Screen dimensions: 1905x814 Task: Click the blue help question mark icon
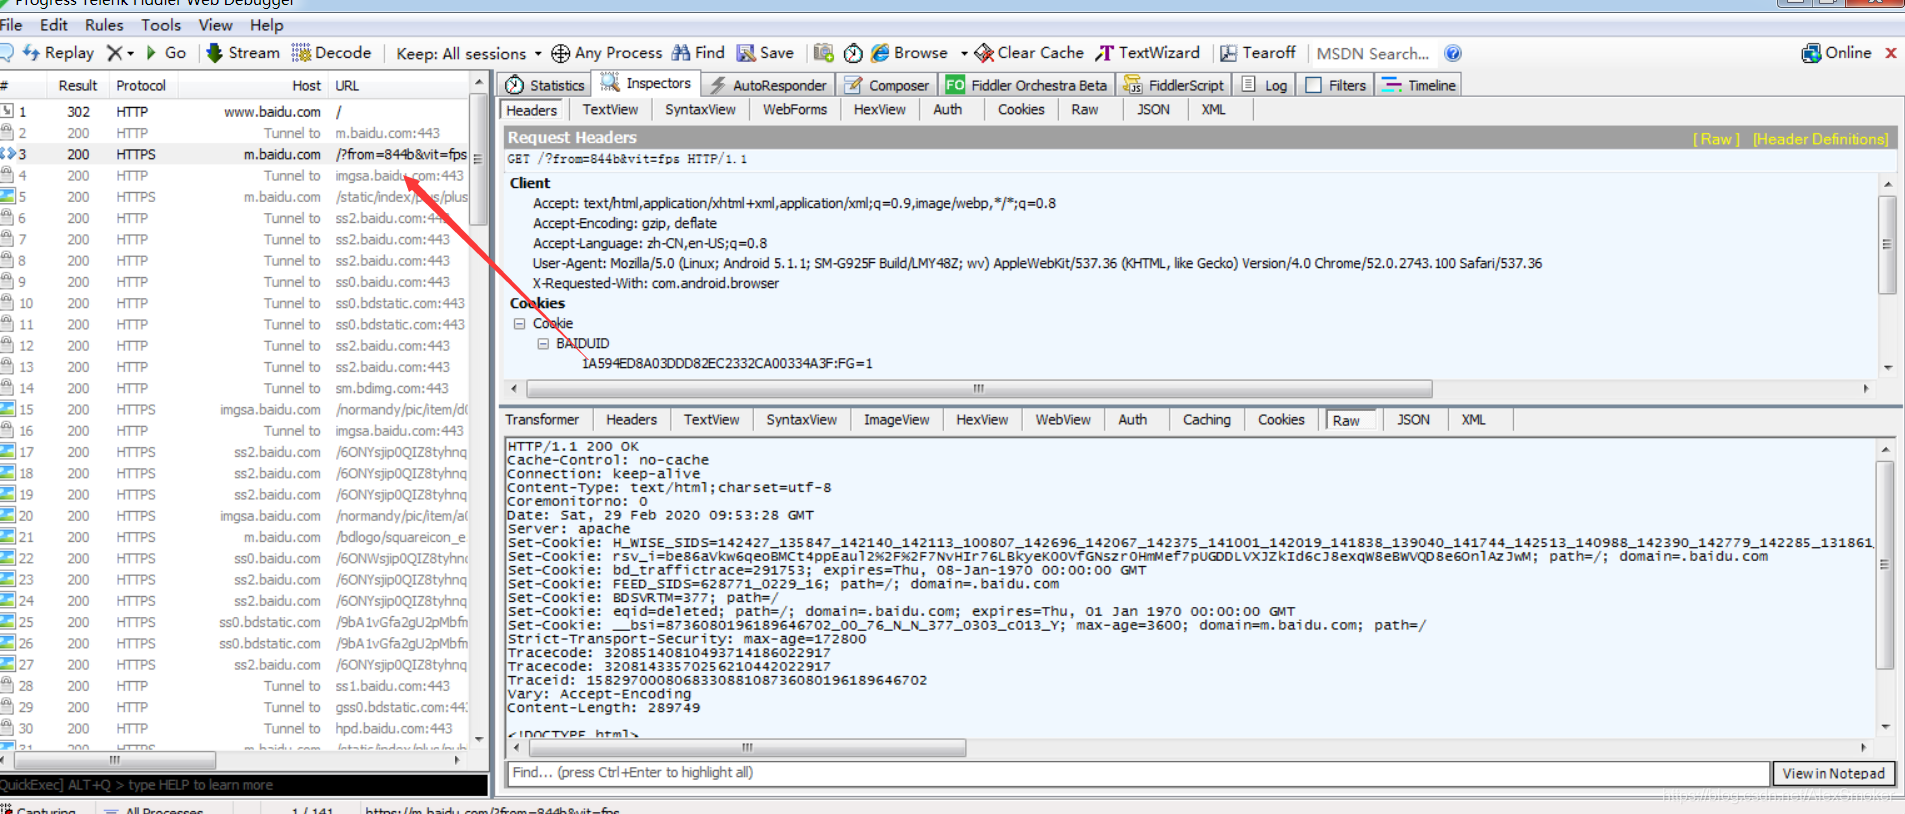point(1453,53)
